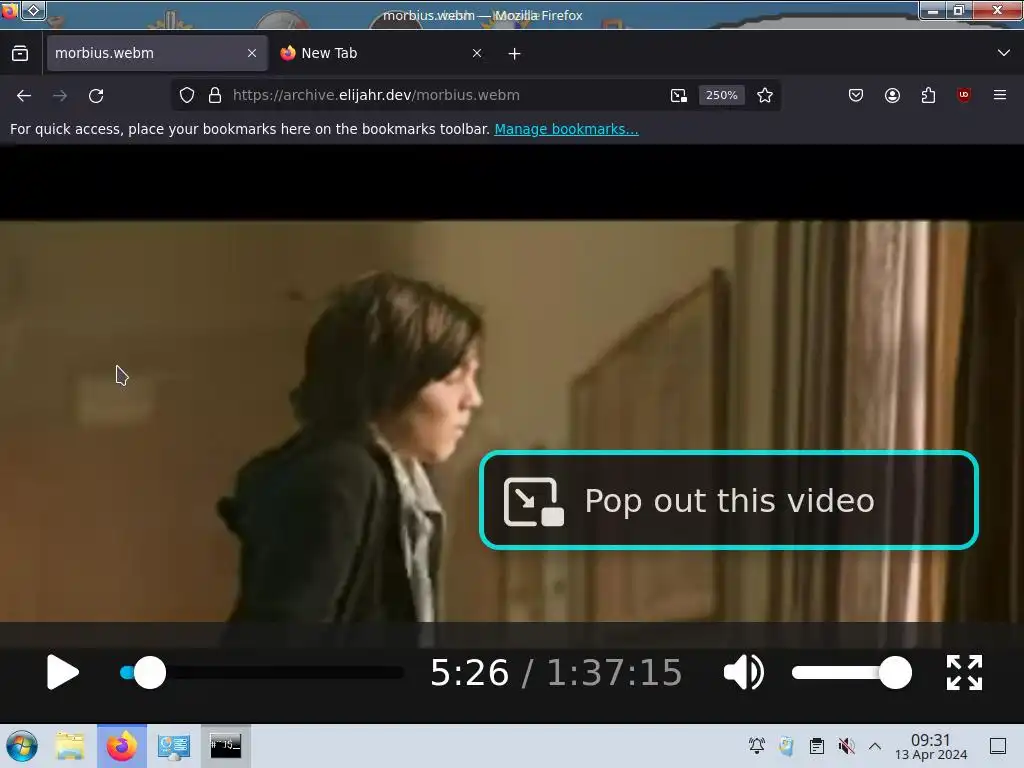The image size is (1024, 768).
Task: Click the Pop out this video button
Action: click(729, 500)
